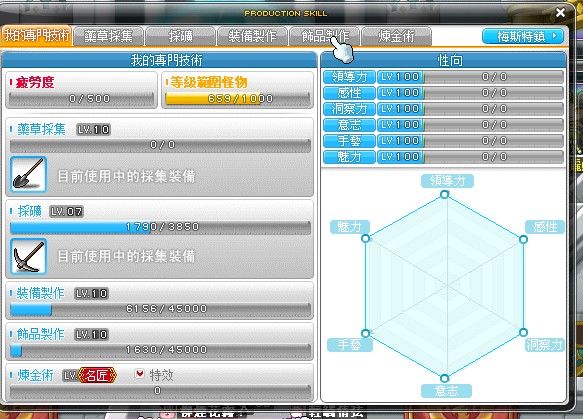
Task: Click the 性向 panel header
Action: point(444,60)
